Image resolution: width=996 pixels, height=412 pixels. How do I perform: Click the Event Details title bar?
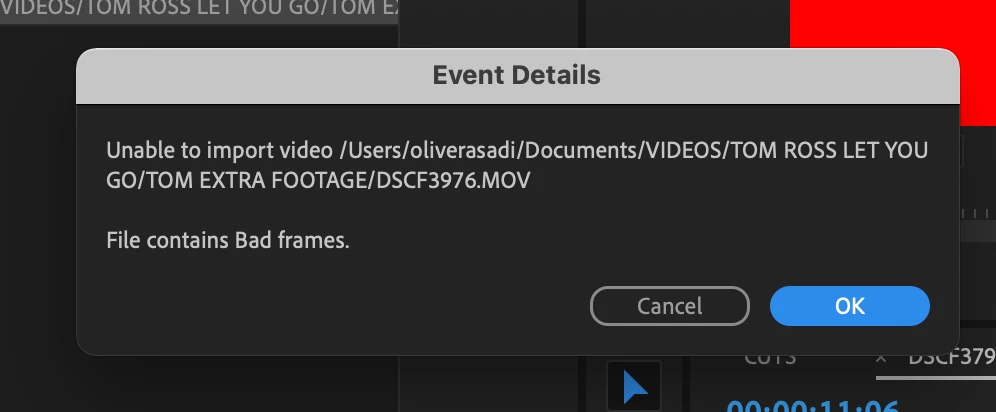[517, 76]
